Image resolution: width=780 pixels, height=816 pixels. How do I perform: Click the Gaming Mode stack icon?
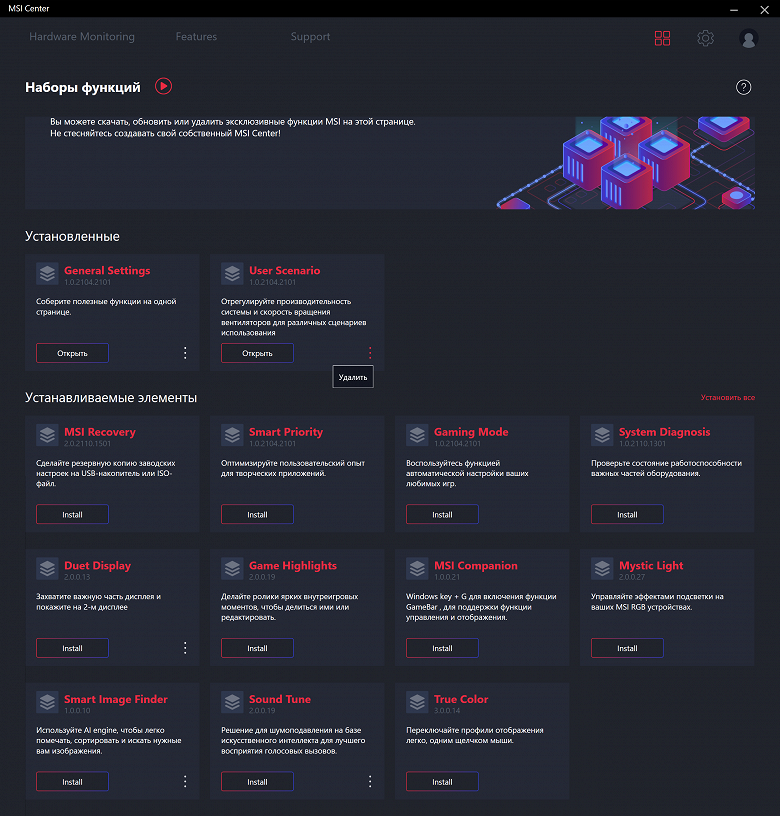click(417, 435)
